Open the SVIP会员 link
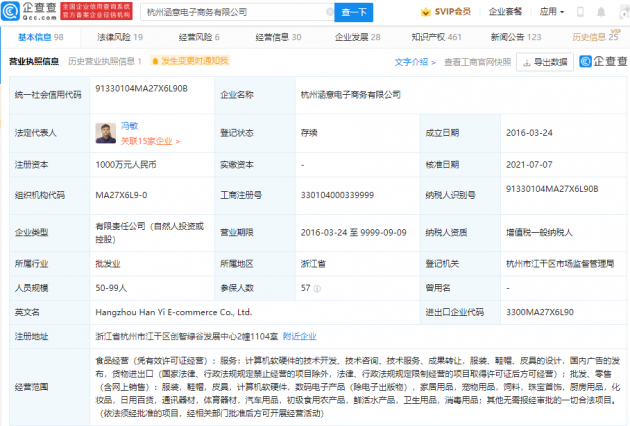This screenshot has height=426, width=630. point(446,12)
